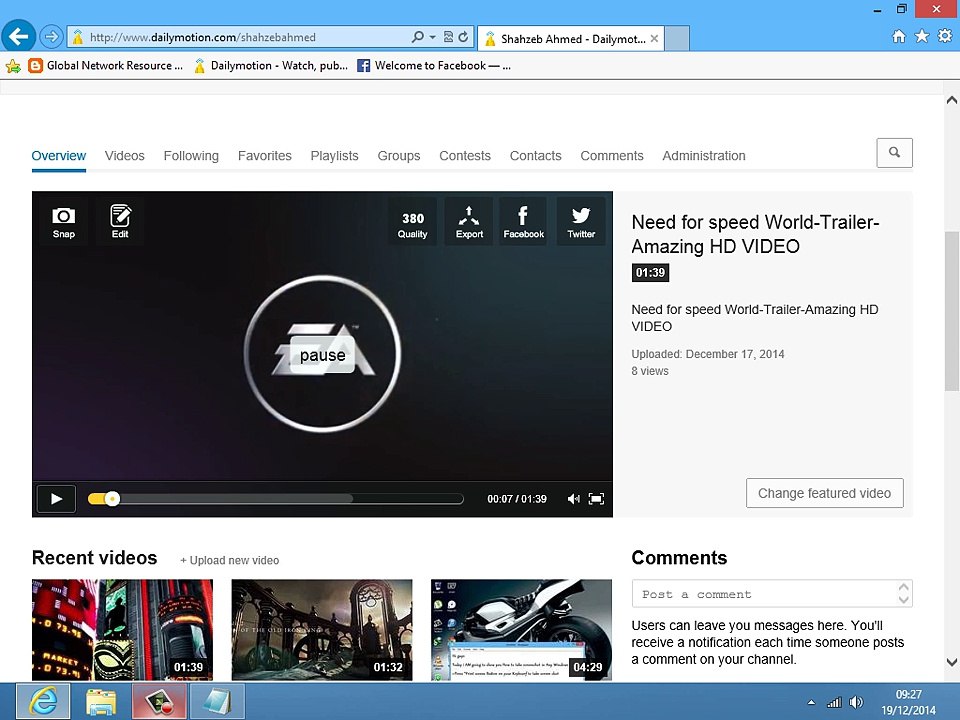
Task: Open the network signal tray icon
Action: click(x=834, y=702)
